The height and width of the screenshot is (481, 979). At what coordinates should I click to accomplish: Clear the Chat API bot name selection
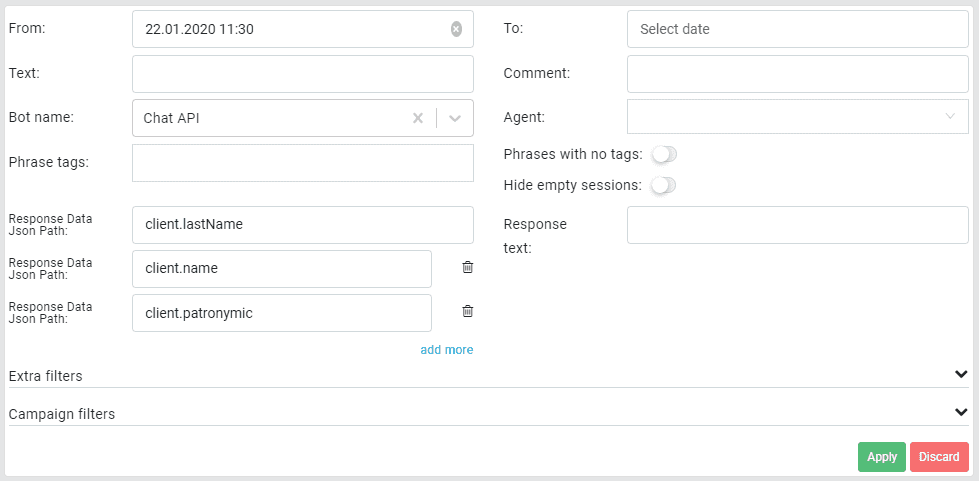pos(418,118)
